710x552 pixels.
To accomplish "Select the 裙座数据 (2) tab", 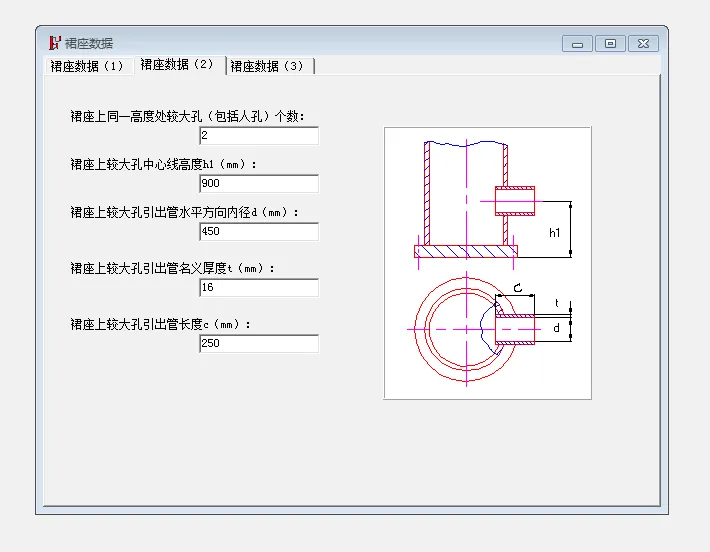I will point(179,65).
